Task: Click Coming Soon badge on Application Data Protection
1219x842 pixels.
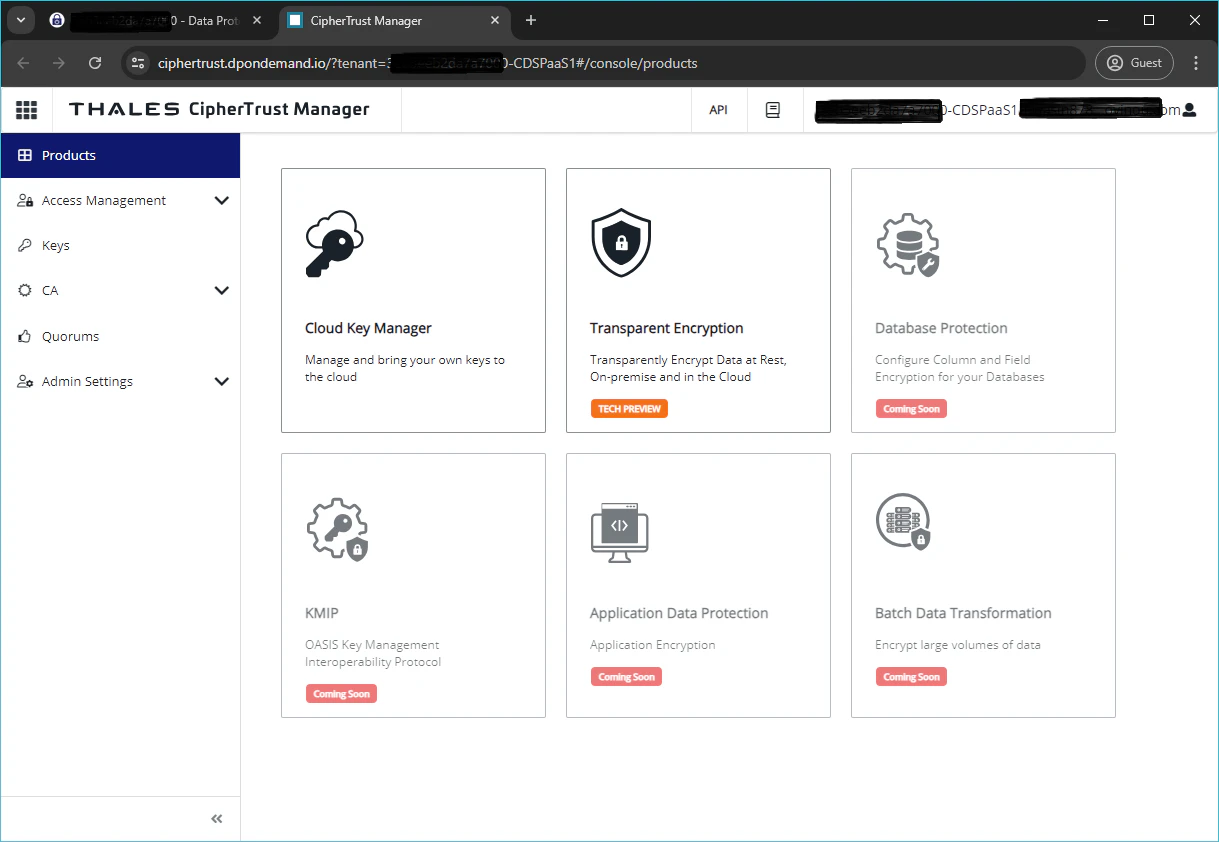Action: (626, 677)
